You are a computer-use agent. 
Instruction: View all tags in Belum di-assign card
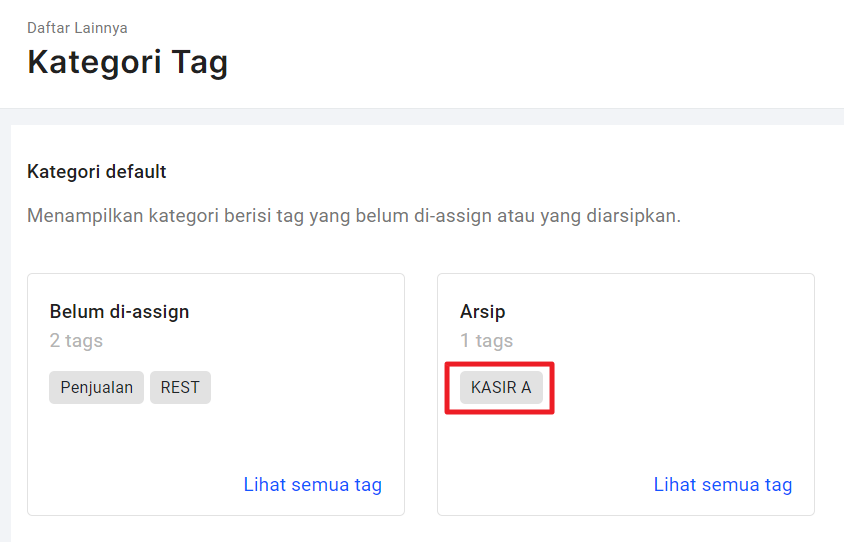[x=313, y=484]
